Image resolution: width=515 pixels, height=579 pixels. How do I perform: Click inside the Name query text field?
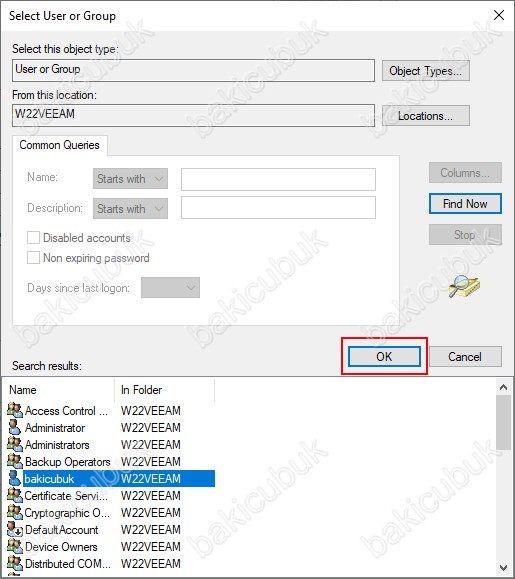tap(278, 179)
